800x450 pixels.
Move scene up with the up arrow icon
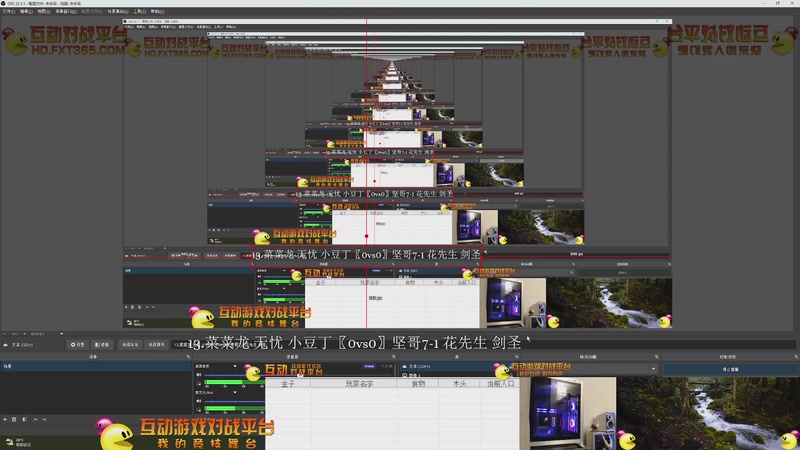click(35, 419)
